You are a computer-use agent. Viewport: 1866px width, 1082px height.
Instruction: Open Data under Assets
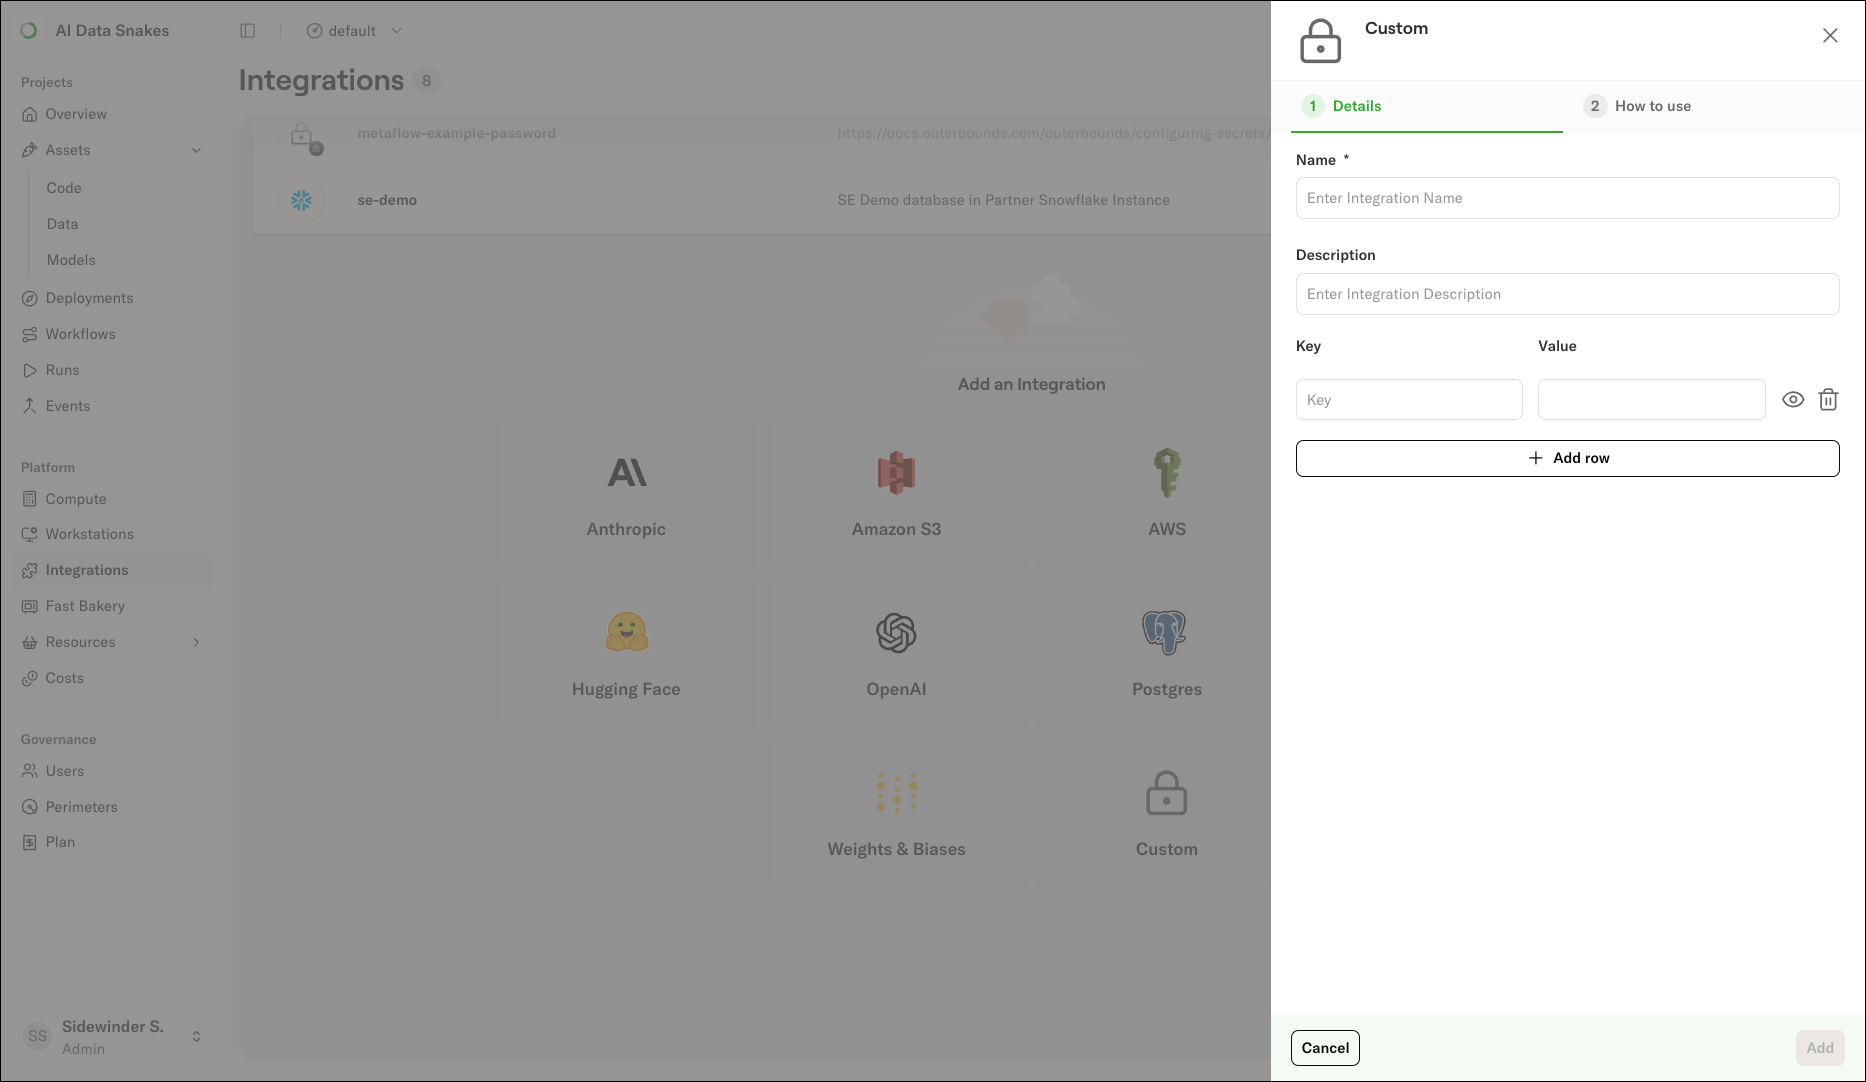click(x=62, y=224)
